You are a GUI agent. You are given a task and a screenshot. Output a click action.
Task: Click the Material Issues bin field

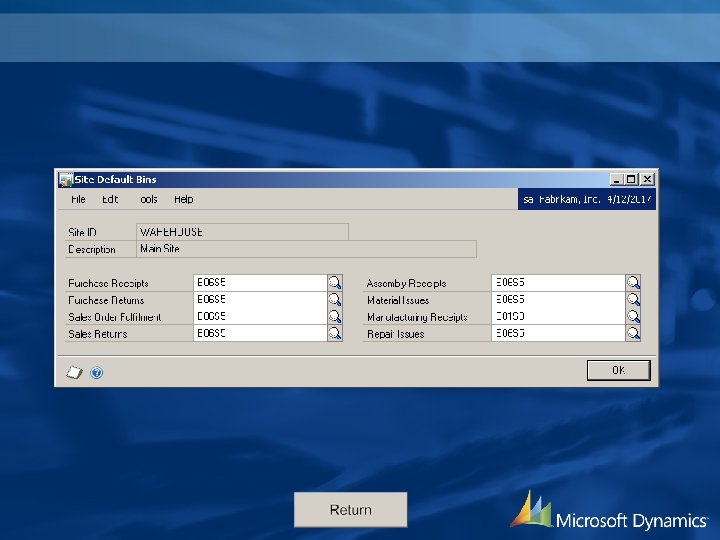click(x=558, y=299)
